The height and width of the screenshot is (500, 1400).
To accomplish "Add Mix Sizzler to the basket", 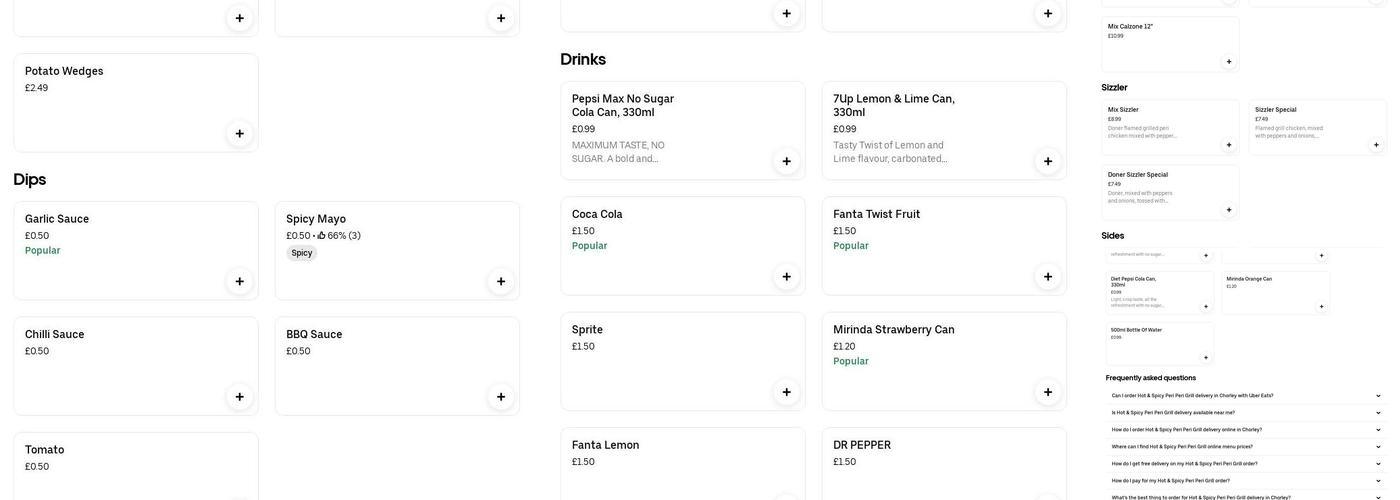I will 1229,145.
